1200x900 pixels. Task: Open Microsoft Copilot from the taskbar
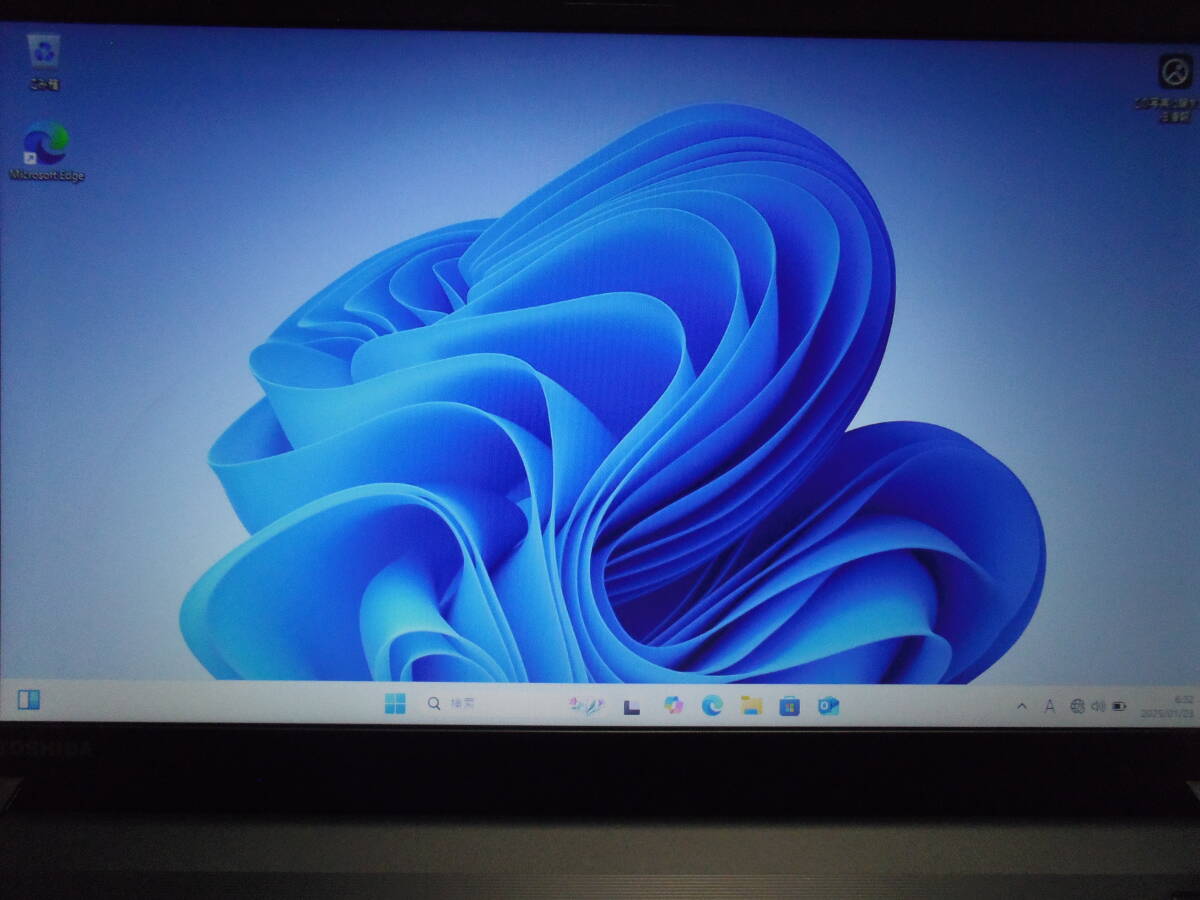674,705
